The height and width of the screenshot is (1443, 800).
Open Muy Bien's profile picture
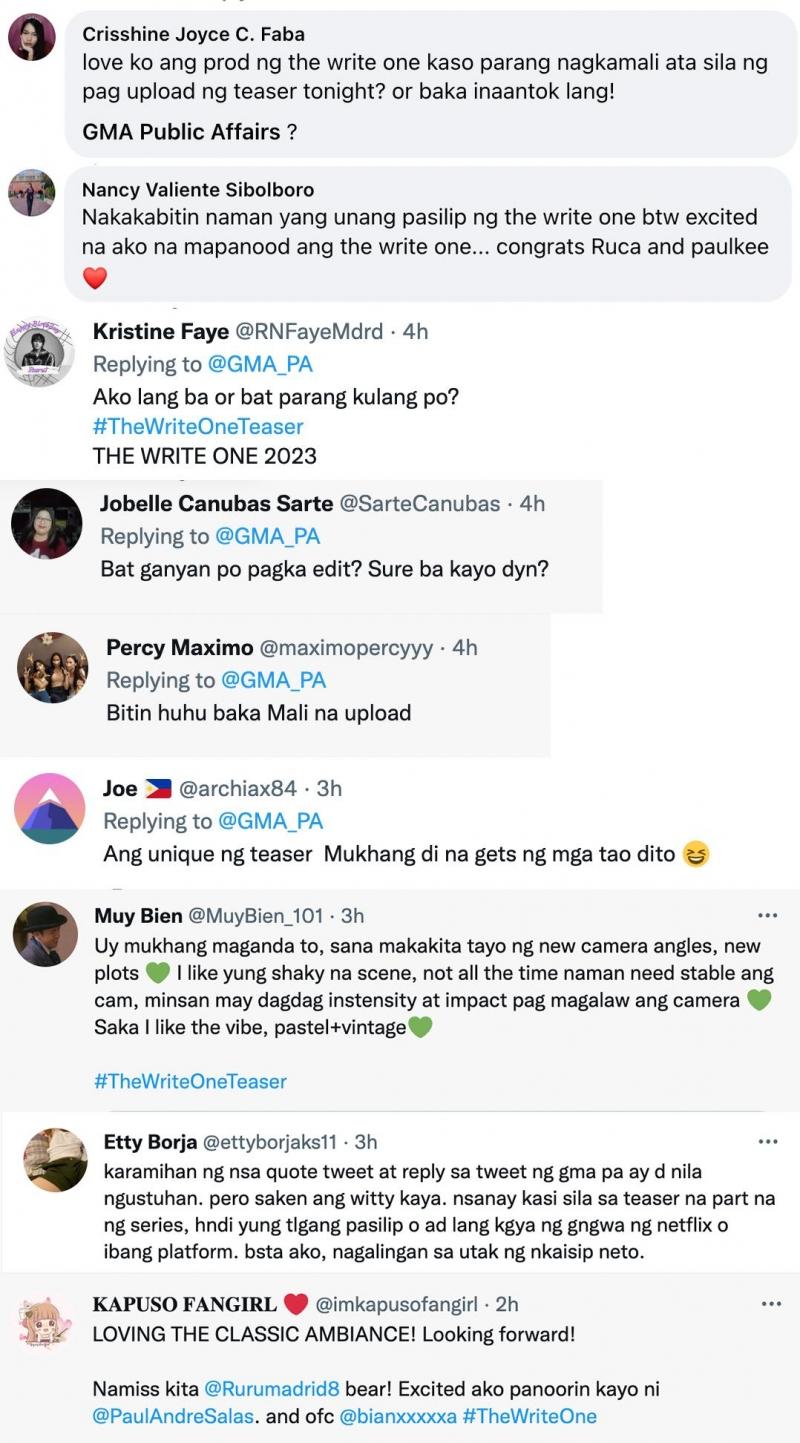[45, 934]
